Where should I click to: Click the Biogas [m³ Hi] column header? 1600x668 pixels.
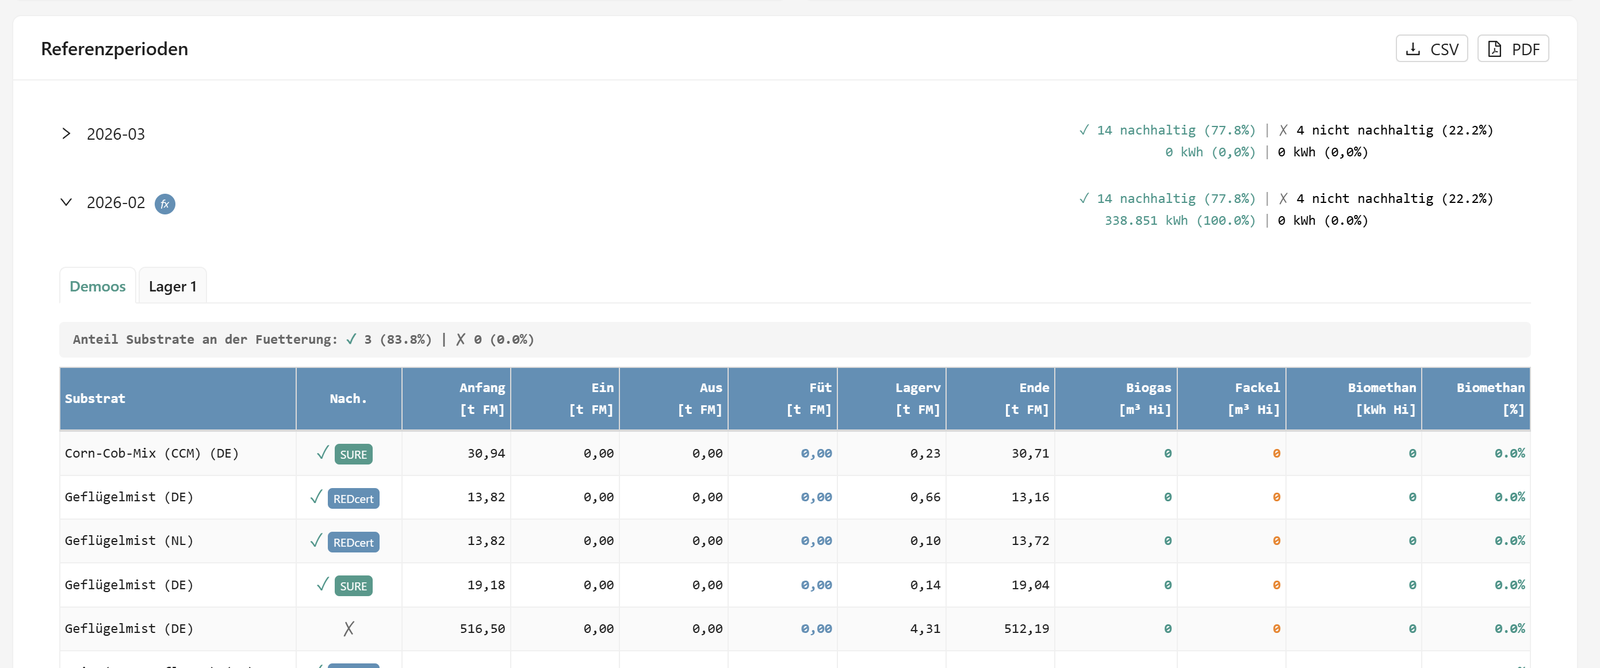[x=1116, y=399]
